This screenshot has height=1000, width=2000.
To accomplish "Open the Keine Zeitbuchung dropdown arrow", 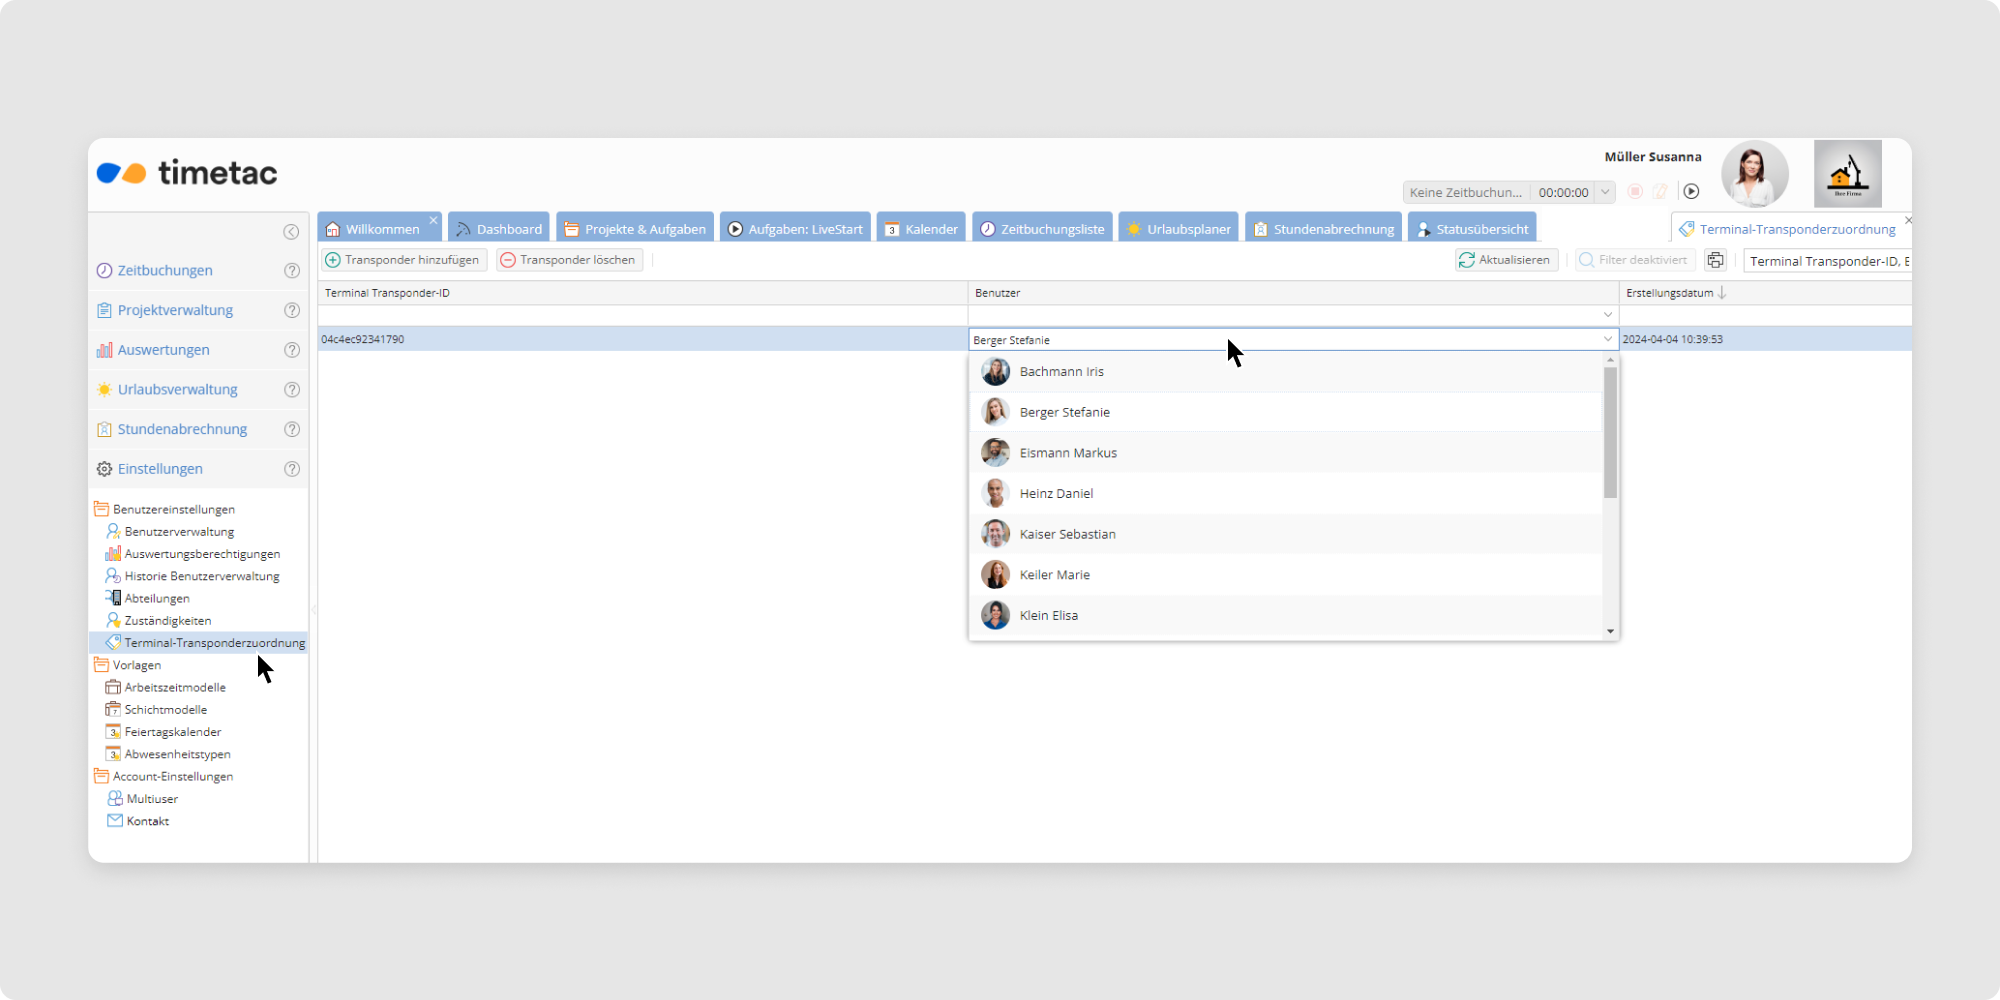I will 1605,192.
